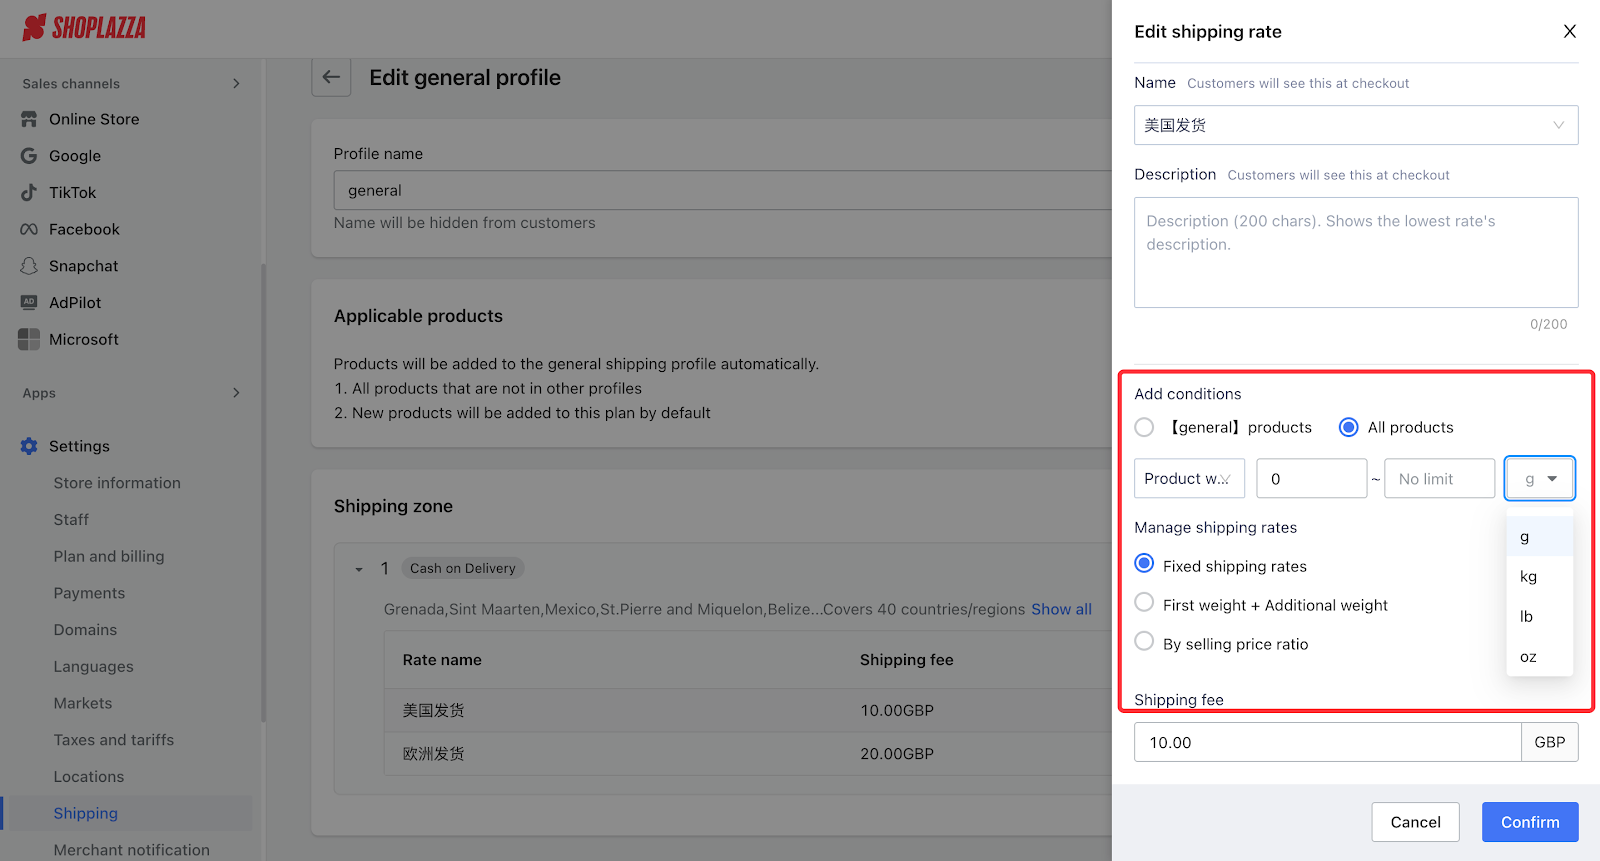Click the Show all countries link
The height and width of the screenshot is (861, 1600).
pos(1061,609)
